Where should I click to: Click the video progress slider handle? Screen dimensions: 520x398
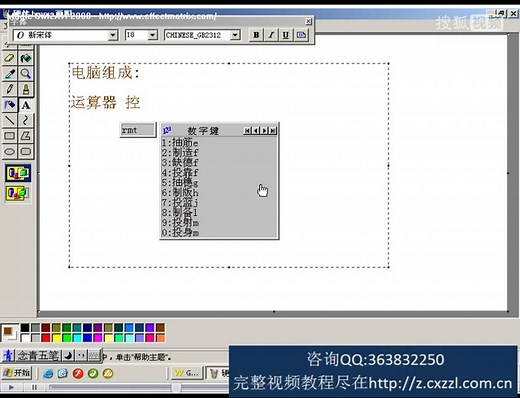click(176, 387)
